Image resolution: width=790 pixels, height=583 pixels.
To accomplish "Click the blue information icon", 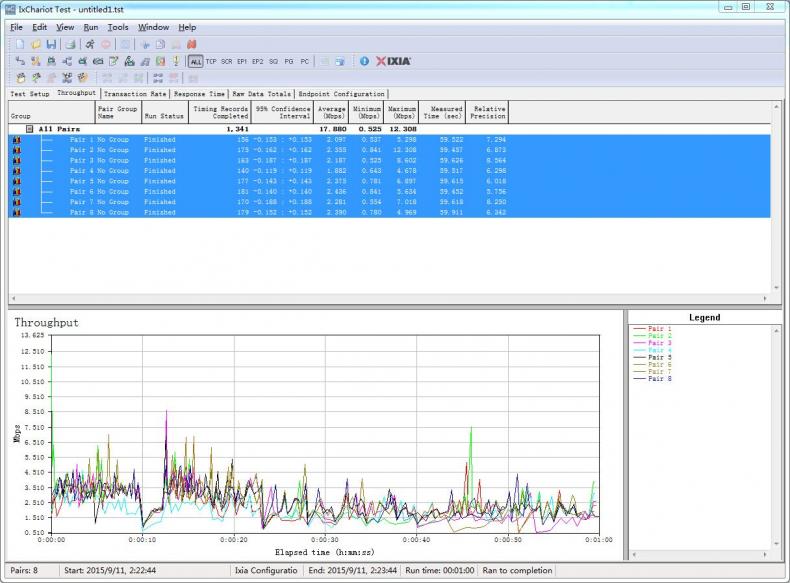I will point(364,61).
